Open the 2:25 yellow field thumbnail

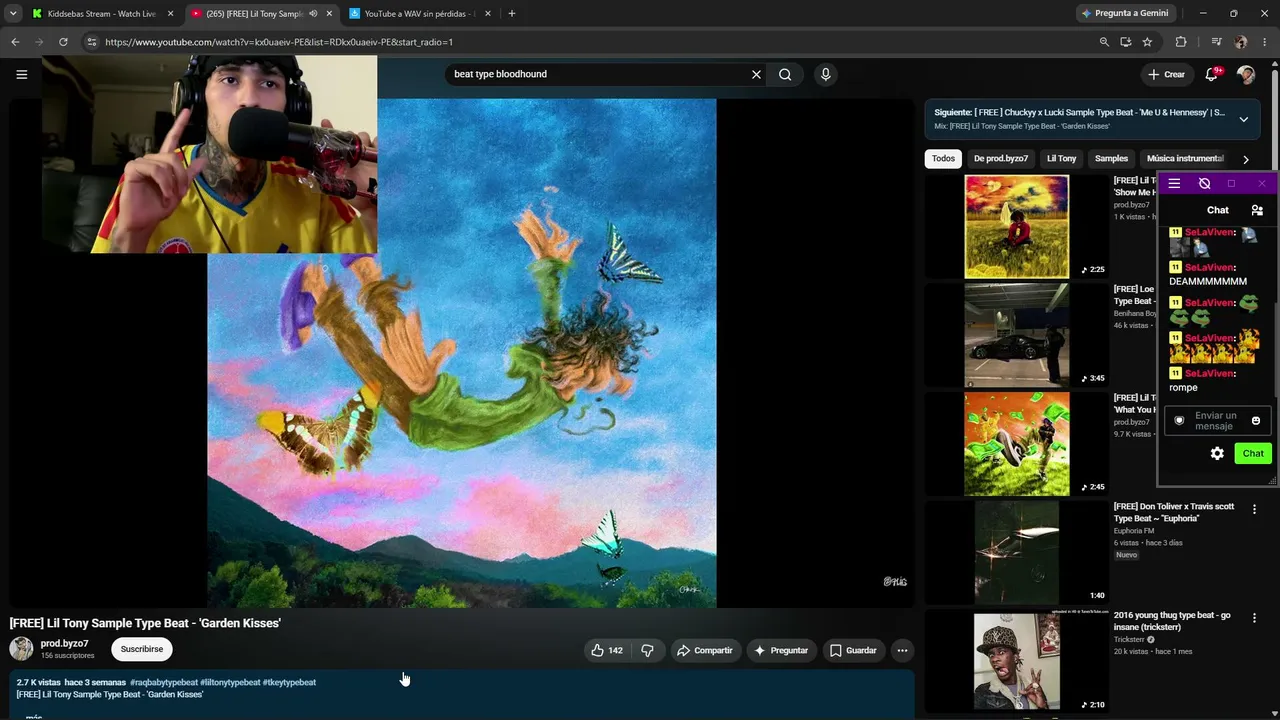click(x=1016, y=227)
